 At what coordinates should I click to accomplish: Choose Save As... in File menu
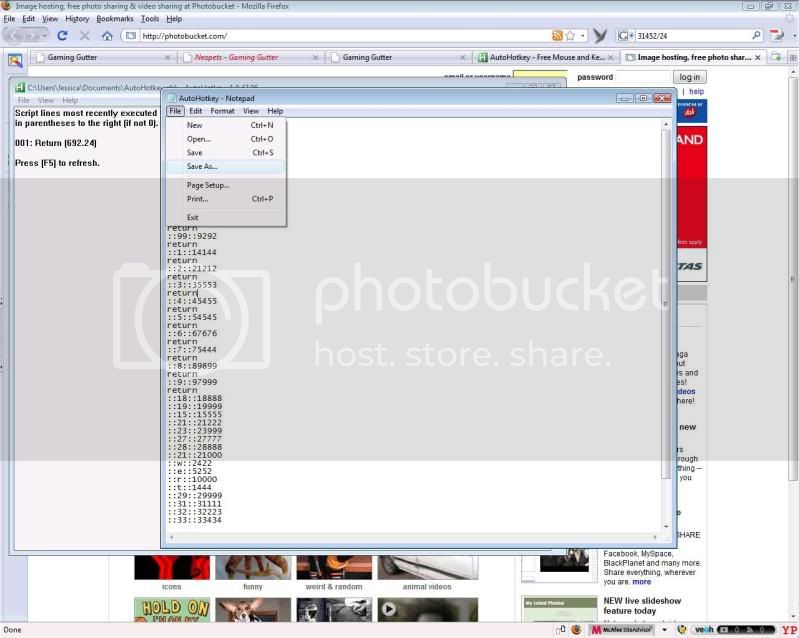click(201, 166)
